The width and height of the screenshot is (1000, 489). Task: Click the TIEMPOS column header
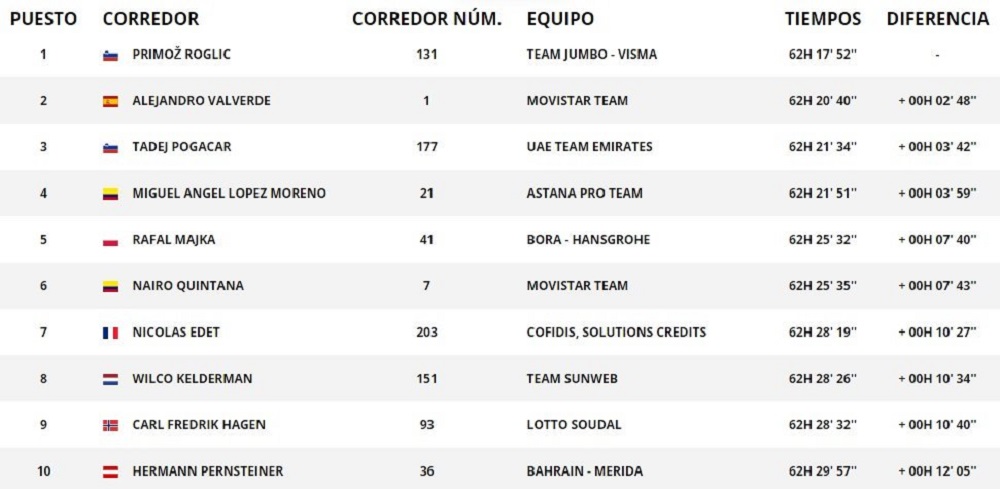(822, 19)
